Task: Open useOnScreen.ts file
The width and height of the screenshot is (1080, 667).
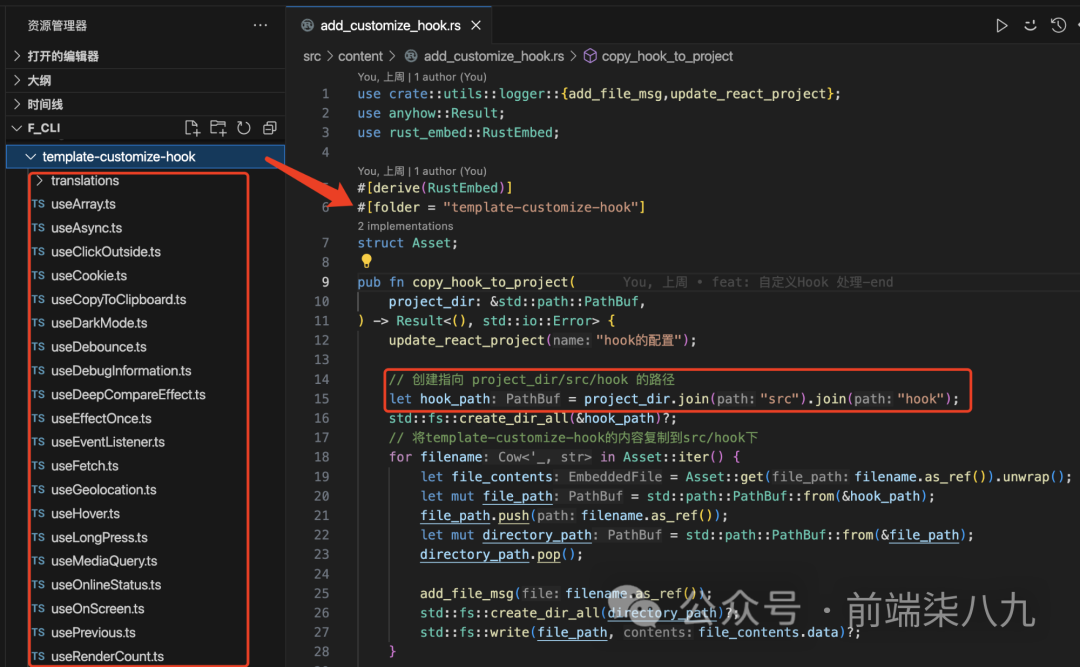Action: tap(98, 608)
